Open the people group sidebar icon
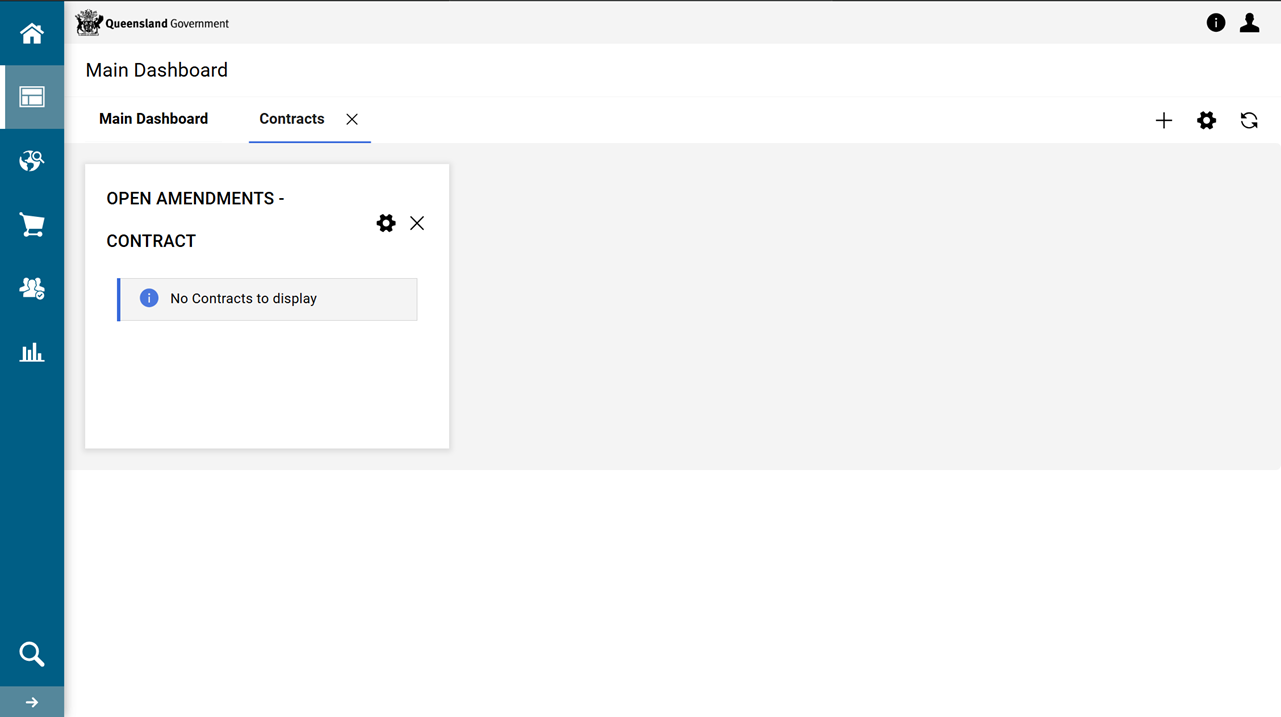 32,289
